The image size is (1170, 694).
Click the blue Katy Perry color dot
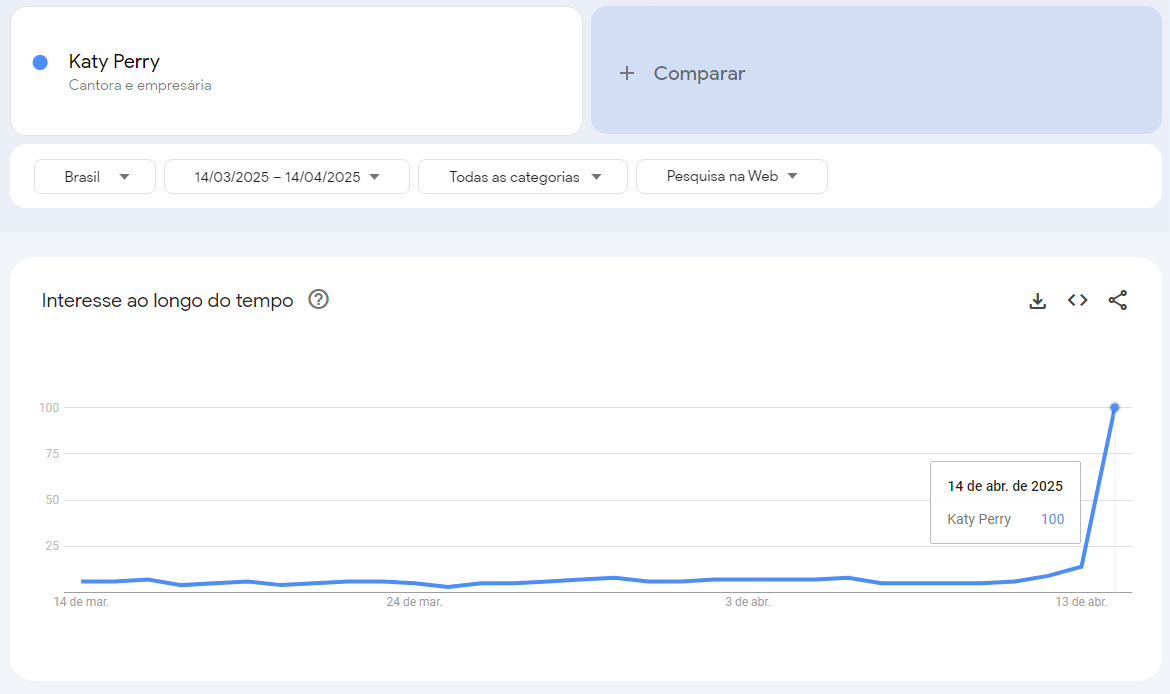(40, 63)
